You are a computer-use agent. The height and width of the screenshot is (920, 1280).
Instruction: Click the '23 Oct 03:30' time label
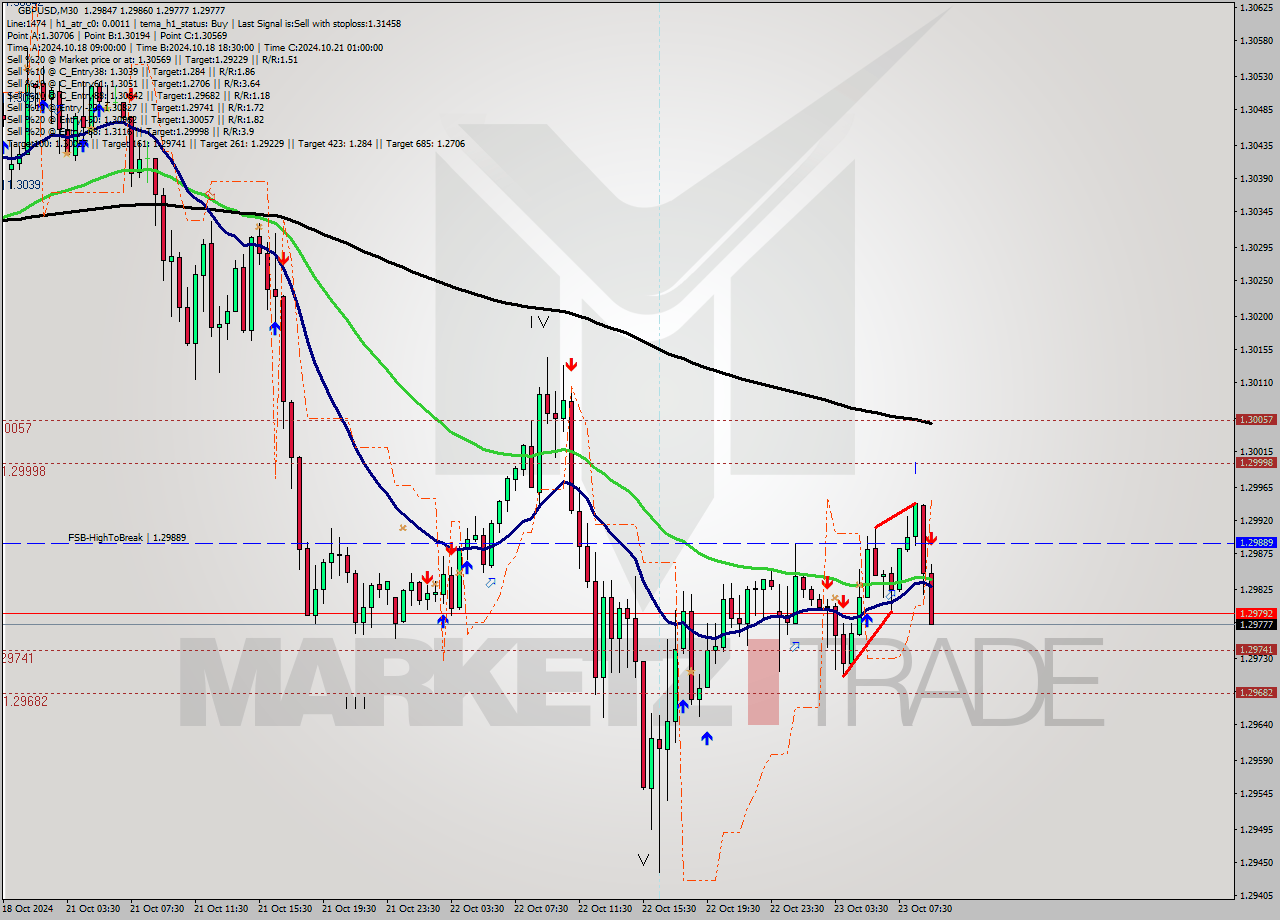pyautogui.click(x=861, y=909)
